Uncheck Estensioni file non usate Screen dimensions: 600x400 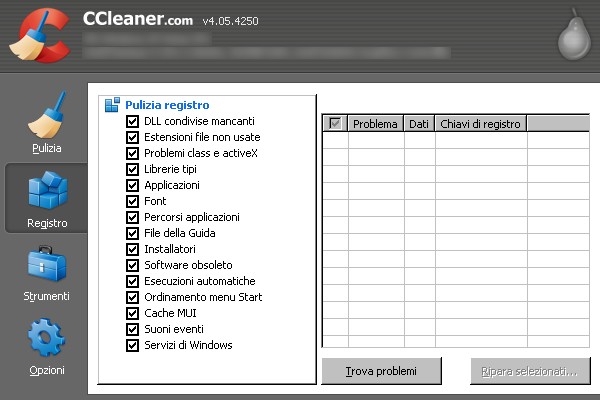point(132,137)
